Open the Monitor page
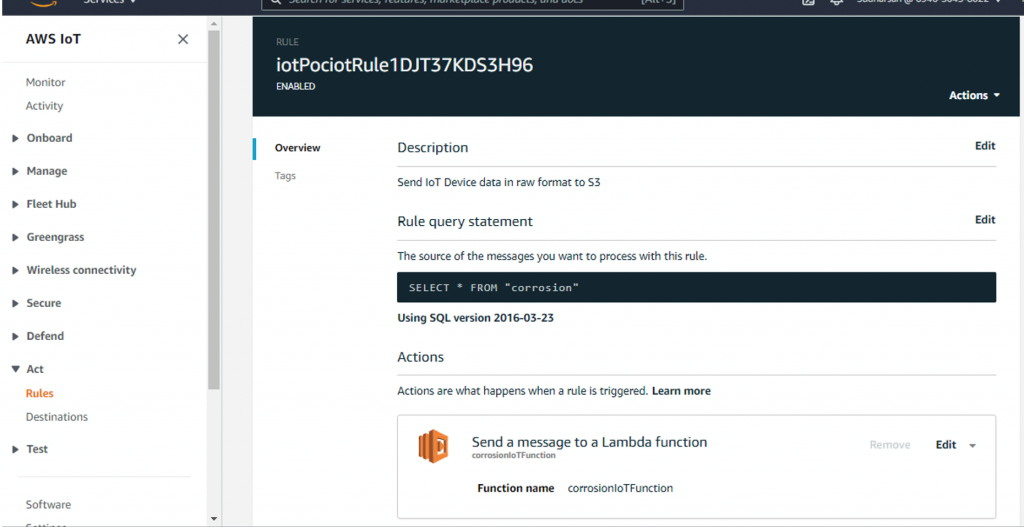Viewport: 1024px width, 527px height. pyautogui.click(x=45, y=82)
